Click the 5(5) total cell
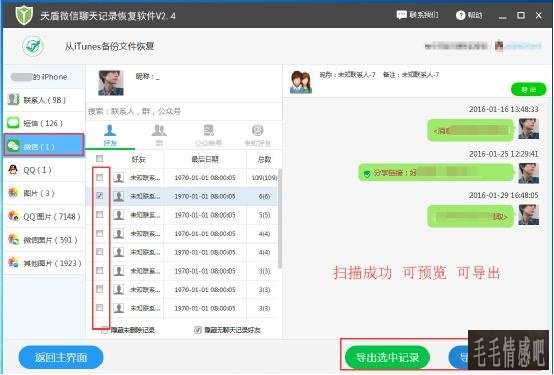Screen dimensions: 554x375 click(264, 215)
